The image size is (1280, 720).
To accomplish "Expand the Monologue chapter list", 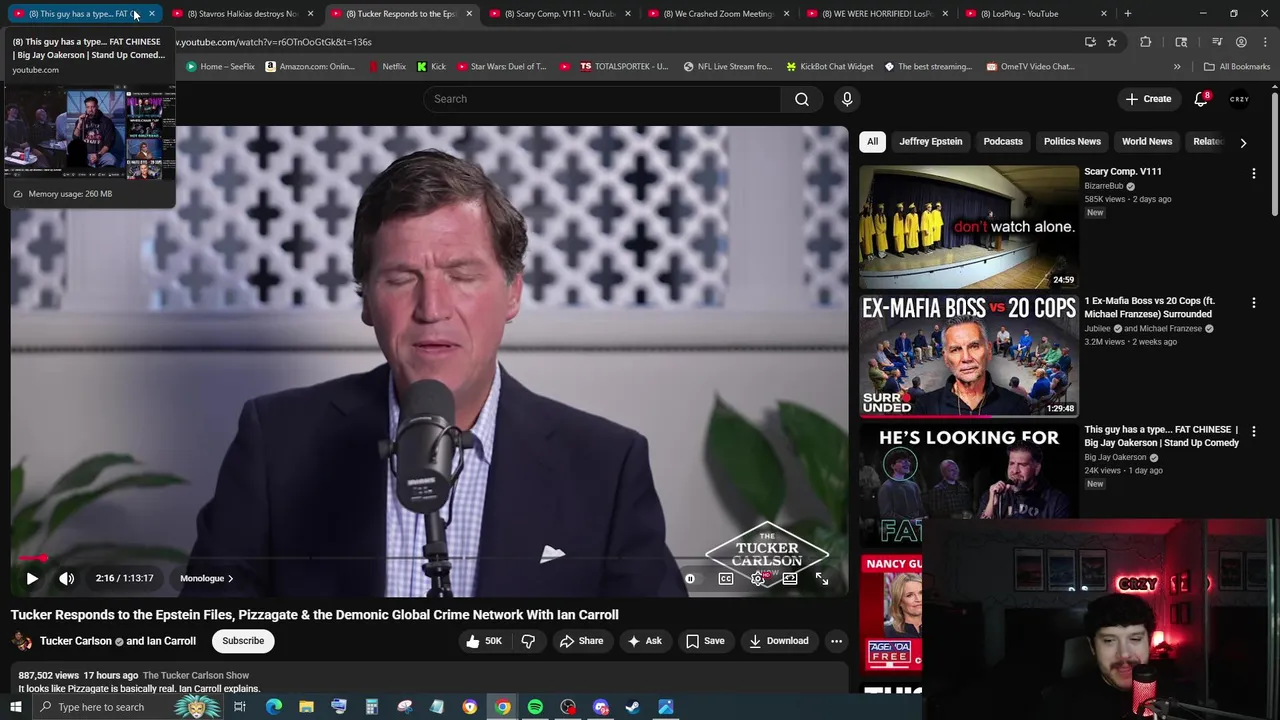I will (x=206, y=578).
